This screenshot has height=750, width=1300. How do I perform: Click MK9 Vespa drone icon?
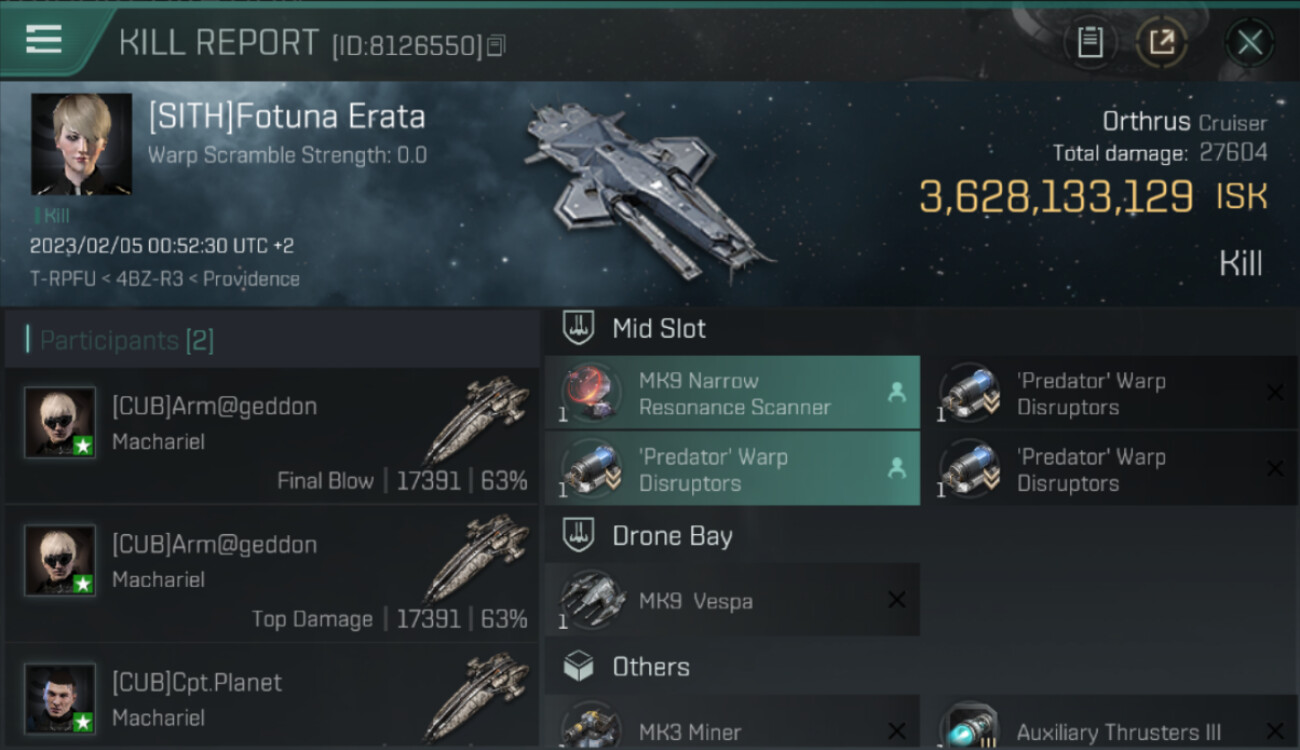591,600
